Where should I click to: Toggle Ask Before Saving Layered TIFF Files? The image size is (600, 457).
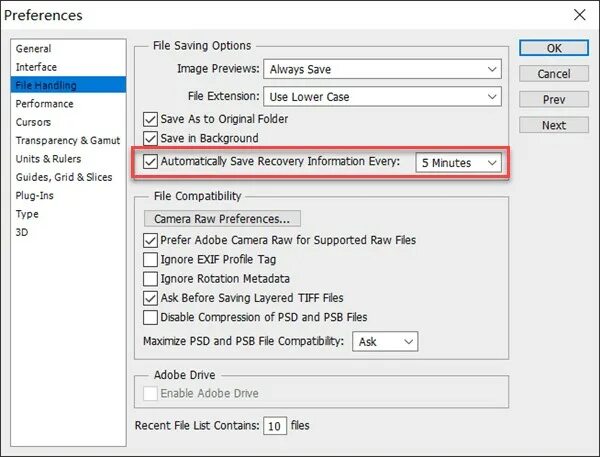(150, 298)
